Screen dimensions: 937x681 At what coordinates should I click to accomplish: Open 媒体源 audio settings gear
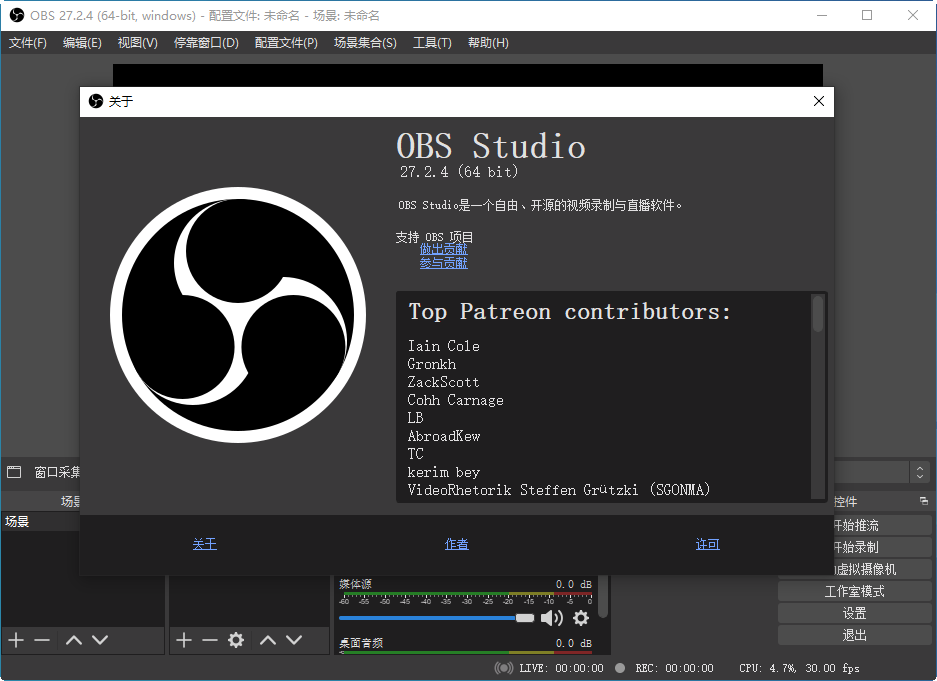click(x=581, y=618)
